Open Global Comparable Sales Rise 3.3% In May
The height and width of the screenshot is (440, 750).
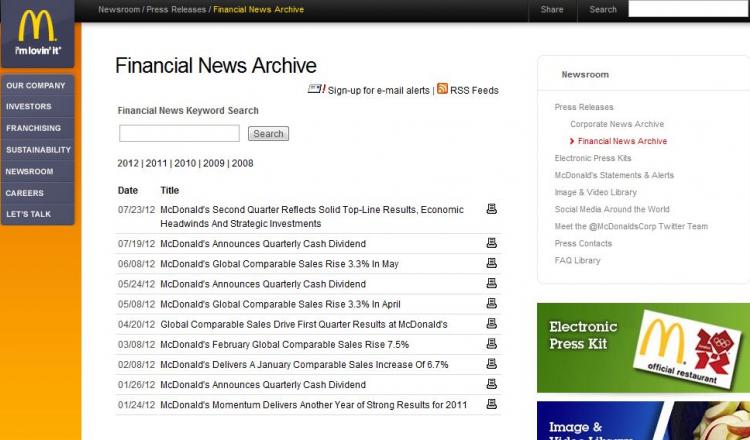pos(279,264)
